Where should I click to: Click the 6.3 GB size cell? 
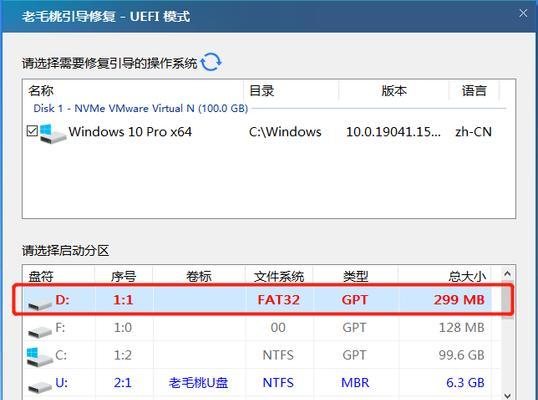(465, 382)
